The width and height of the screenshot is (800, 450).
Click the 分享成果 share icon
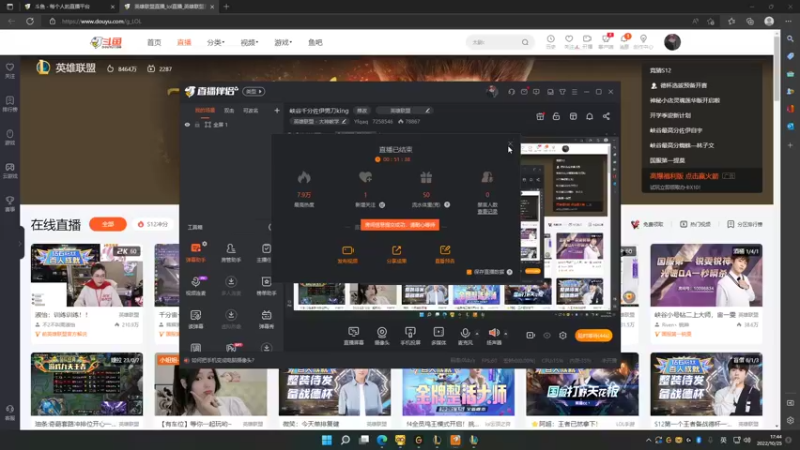click(396, 250)
